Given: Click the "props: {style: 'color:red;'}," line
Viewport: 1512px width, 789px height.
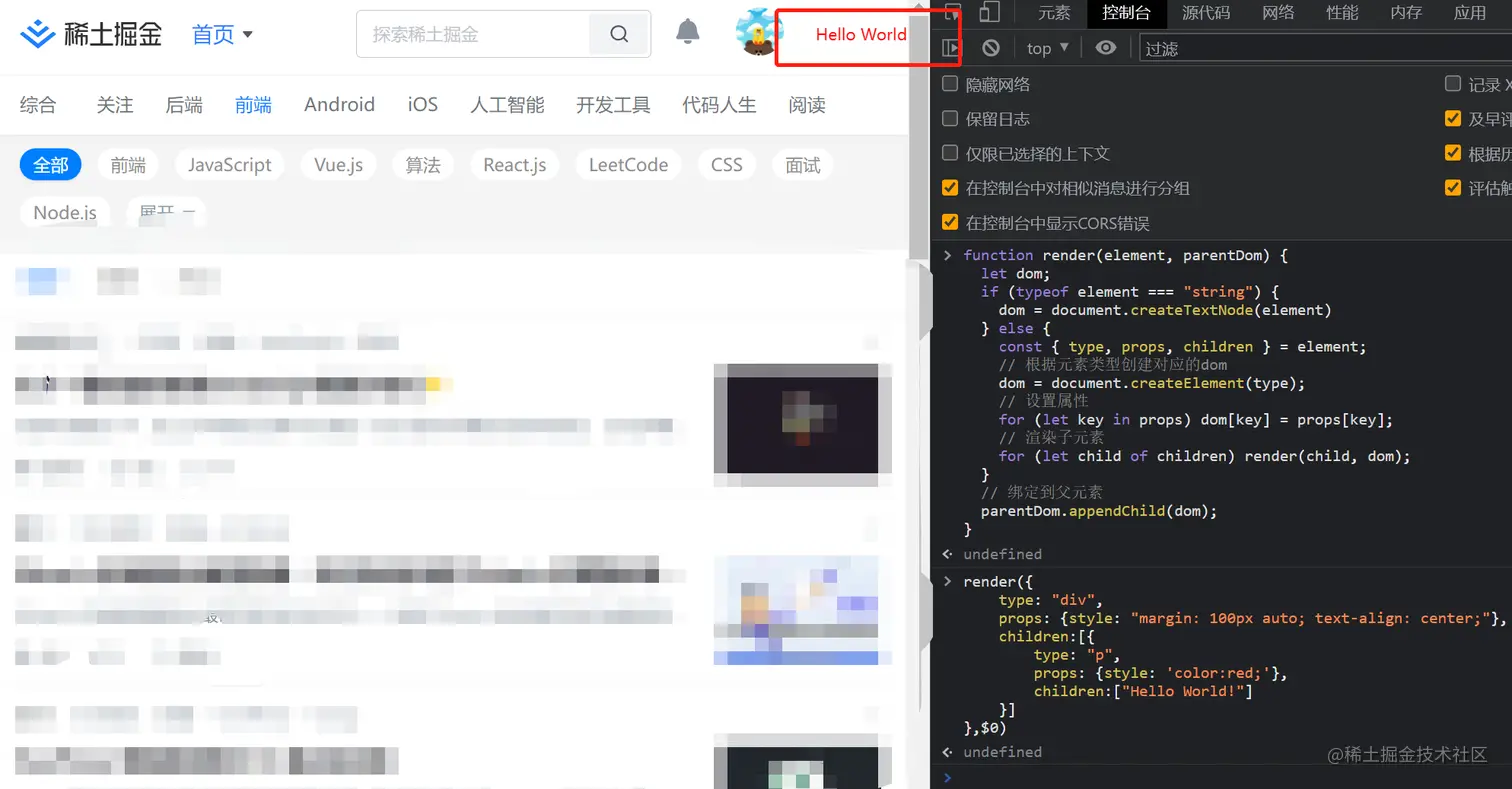Looking at the screenshot, I should pos(1160,673).
